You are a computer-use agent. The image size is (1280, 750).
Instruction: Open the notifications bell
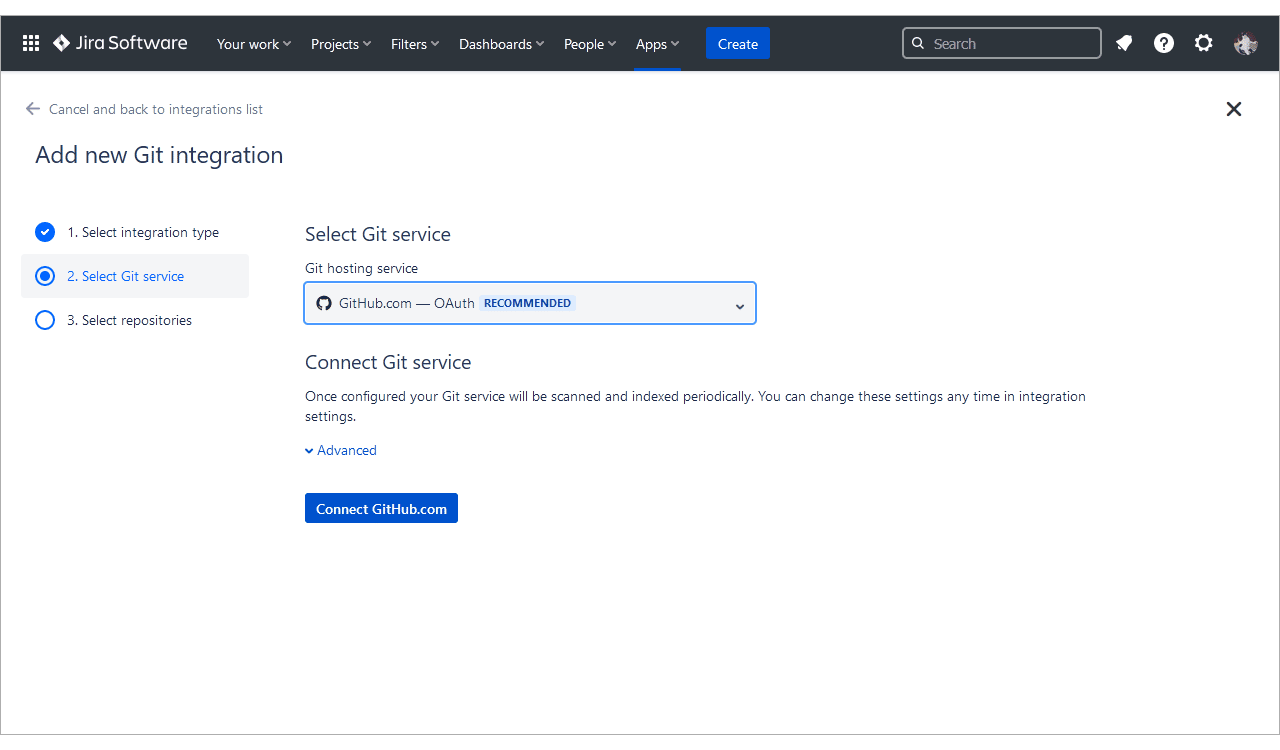1124,44
